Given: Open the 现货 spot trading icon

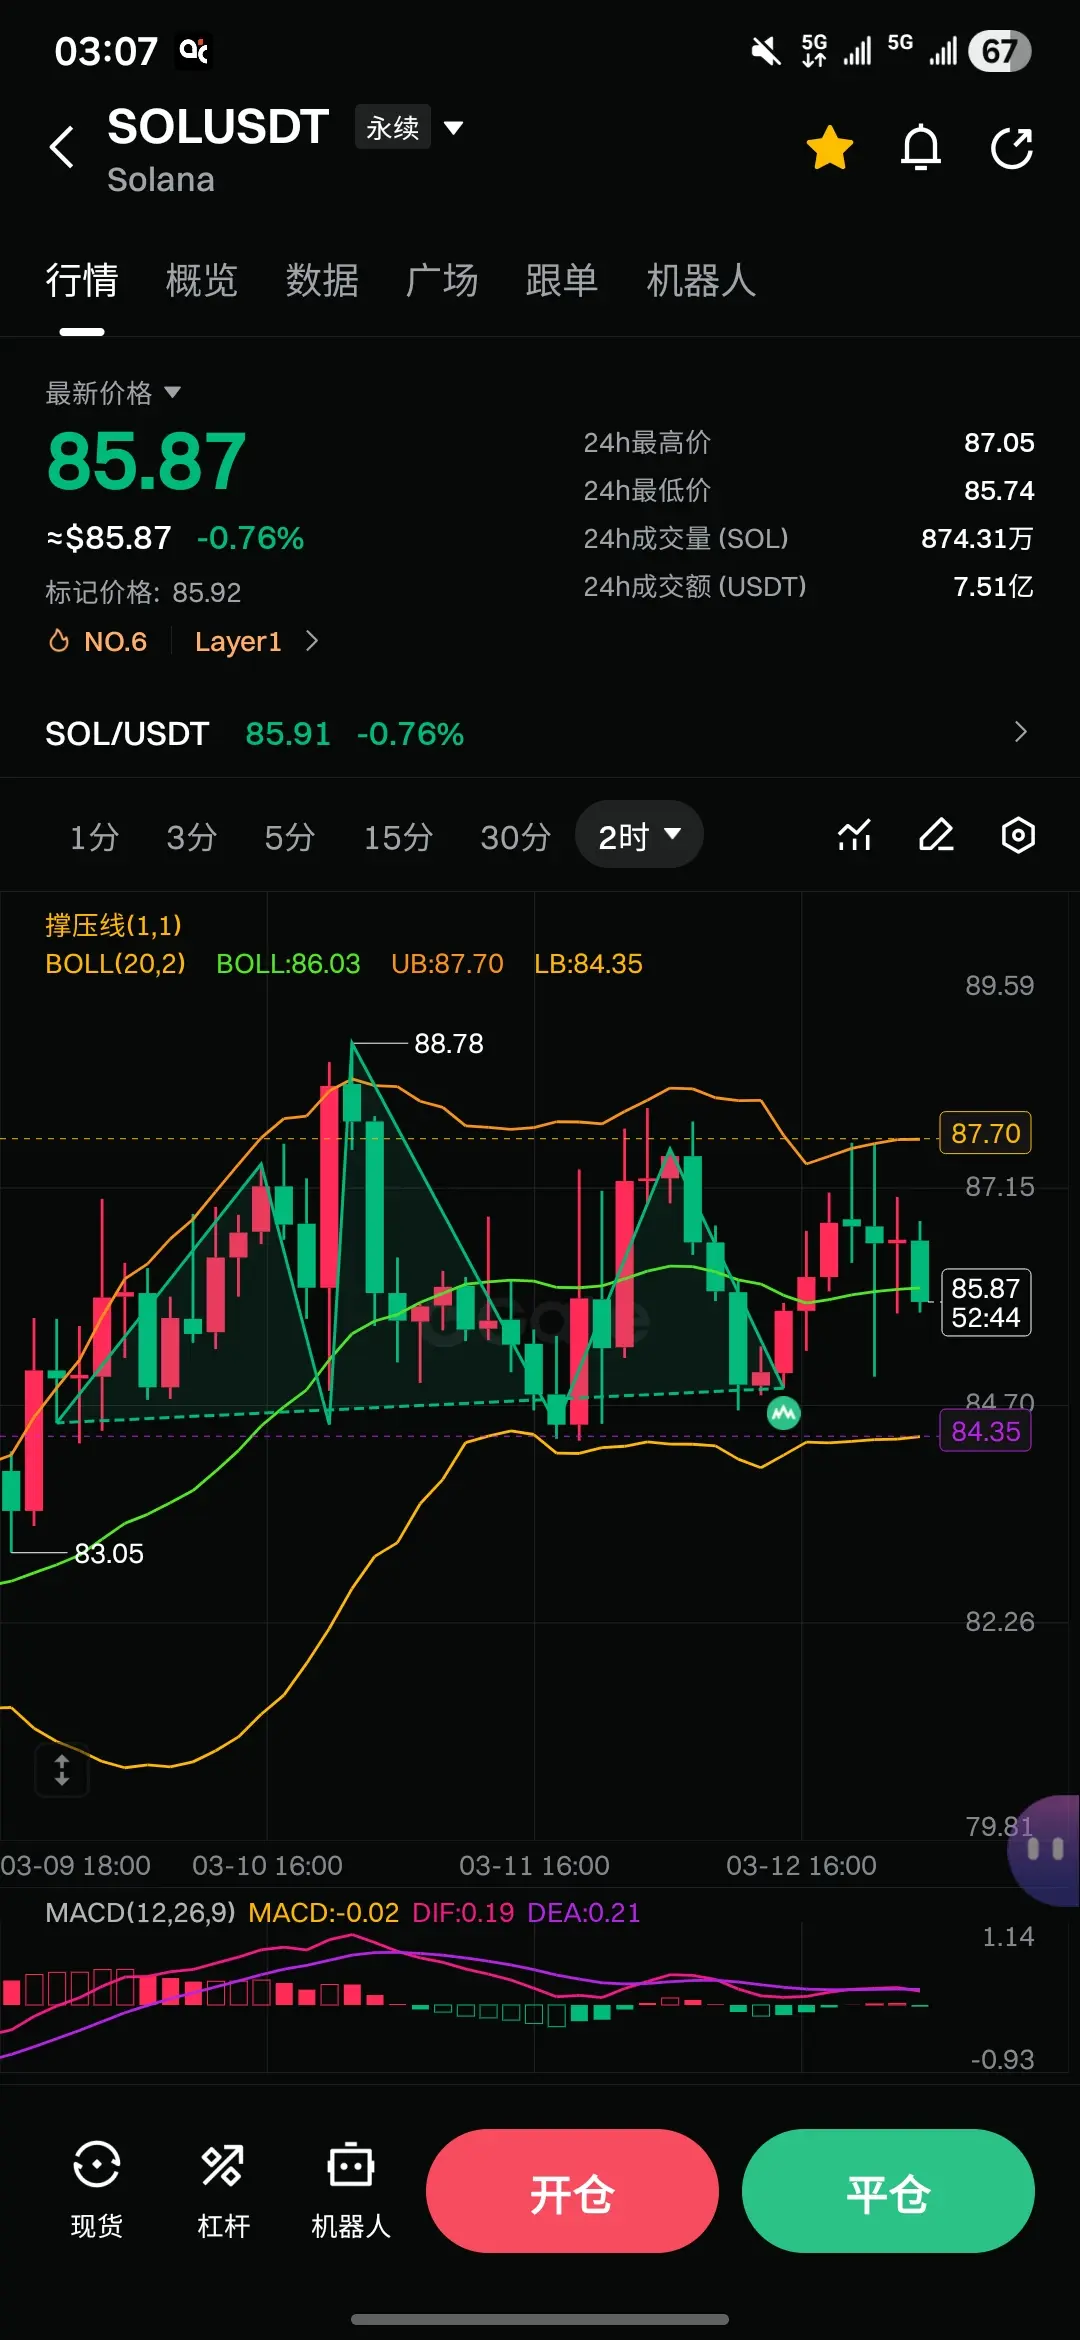Looking at the screenshot, I should 97,2191.
